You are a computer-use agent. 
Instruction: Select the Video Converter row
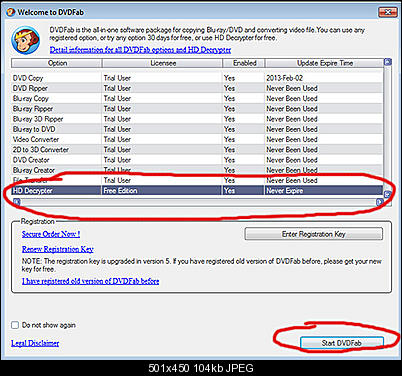(x=197, y=139)
